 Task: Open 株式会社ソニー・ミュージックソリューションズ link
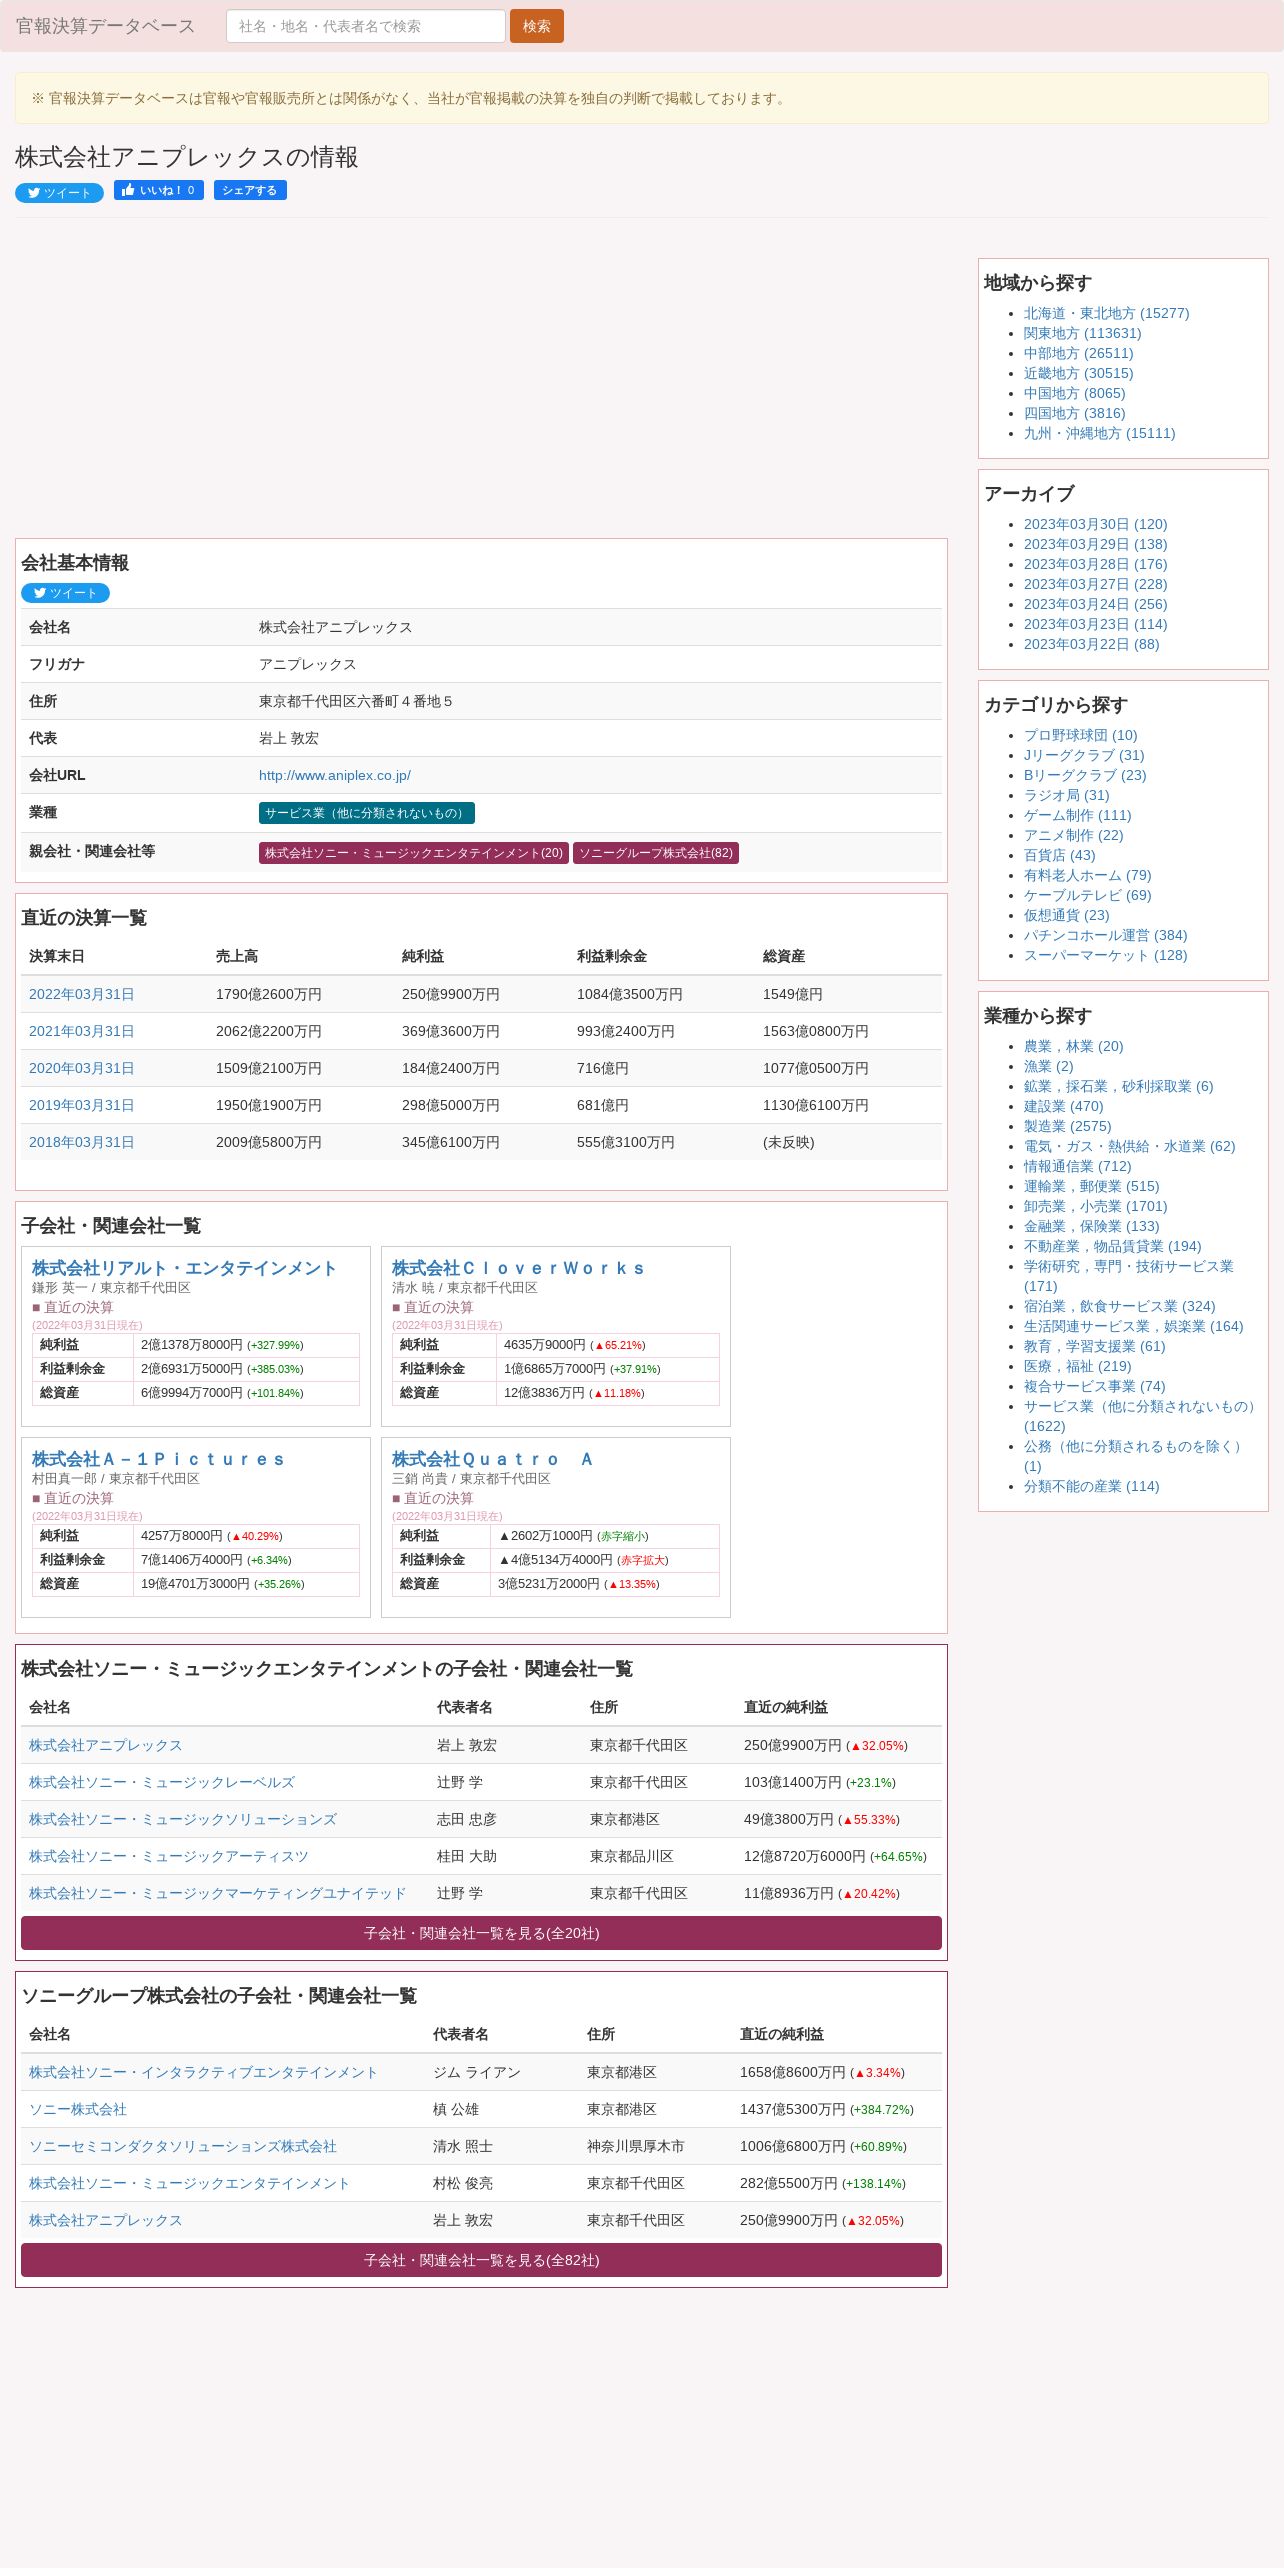tap(183, 1819)
